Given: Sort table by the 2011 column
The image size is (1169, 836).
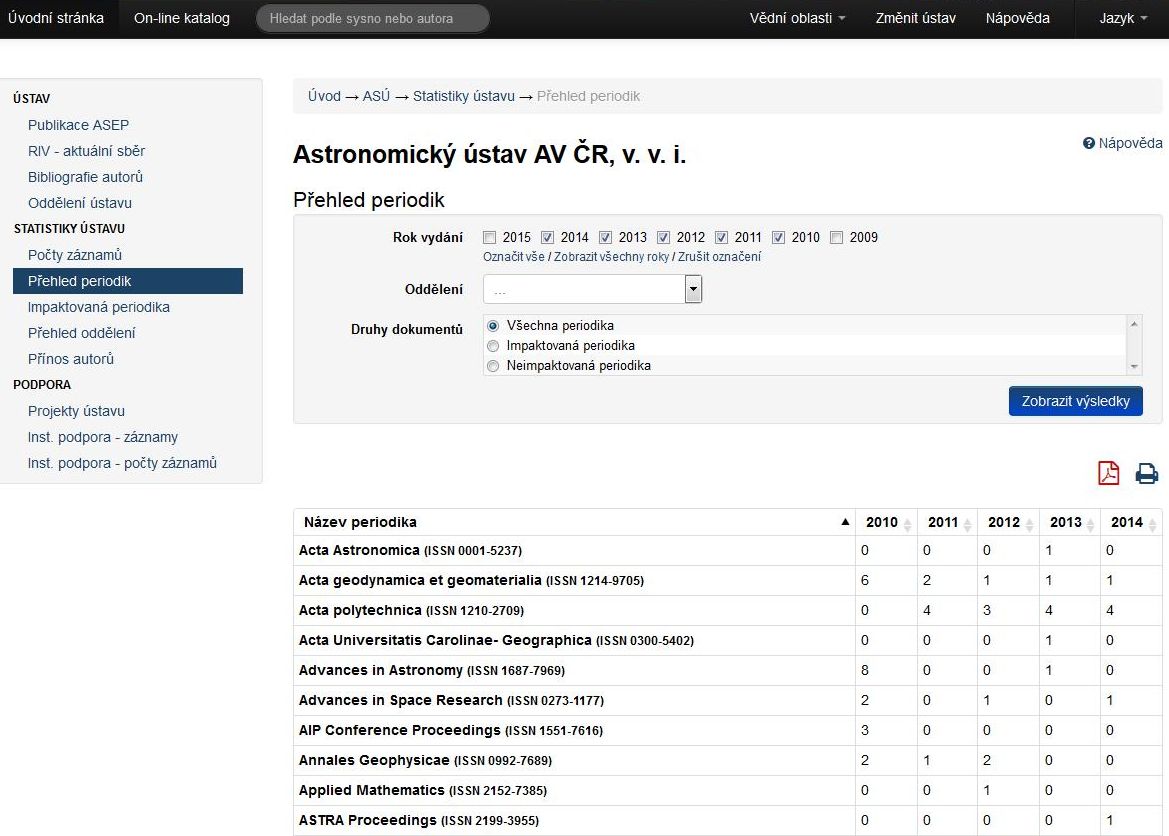Looking at the screenshot, I should (948, 522).
